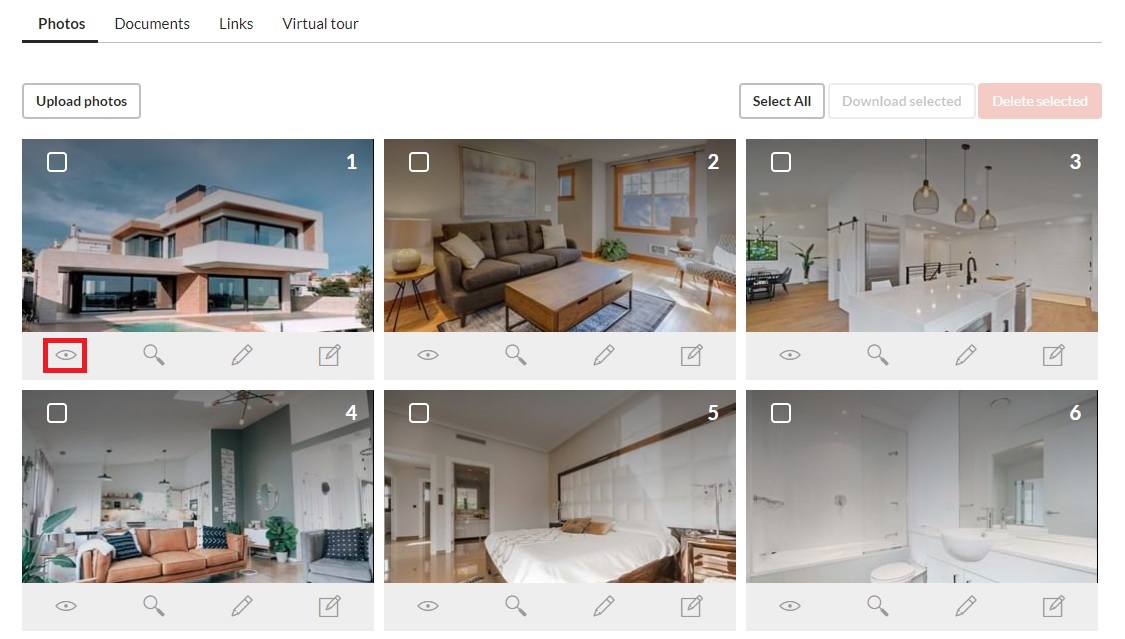Click the square edit-note icon under photo 6
Viewport: 1125px width, 639px height.
click(1053, 606)
